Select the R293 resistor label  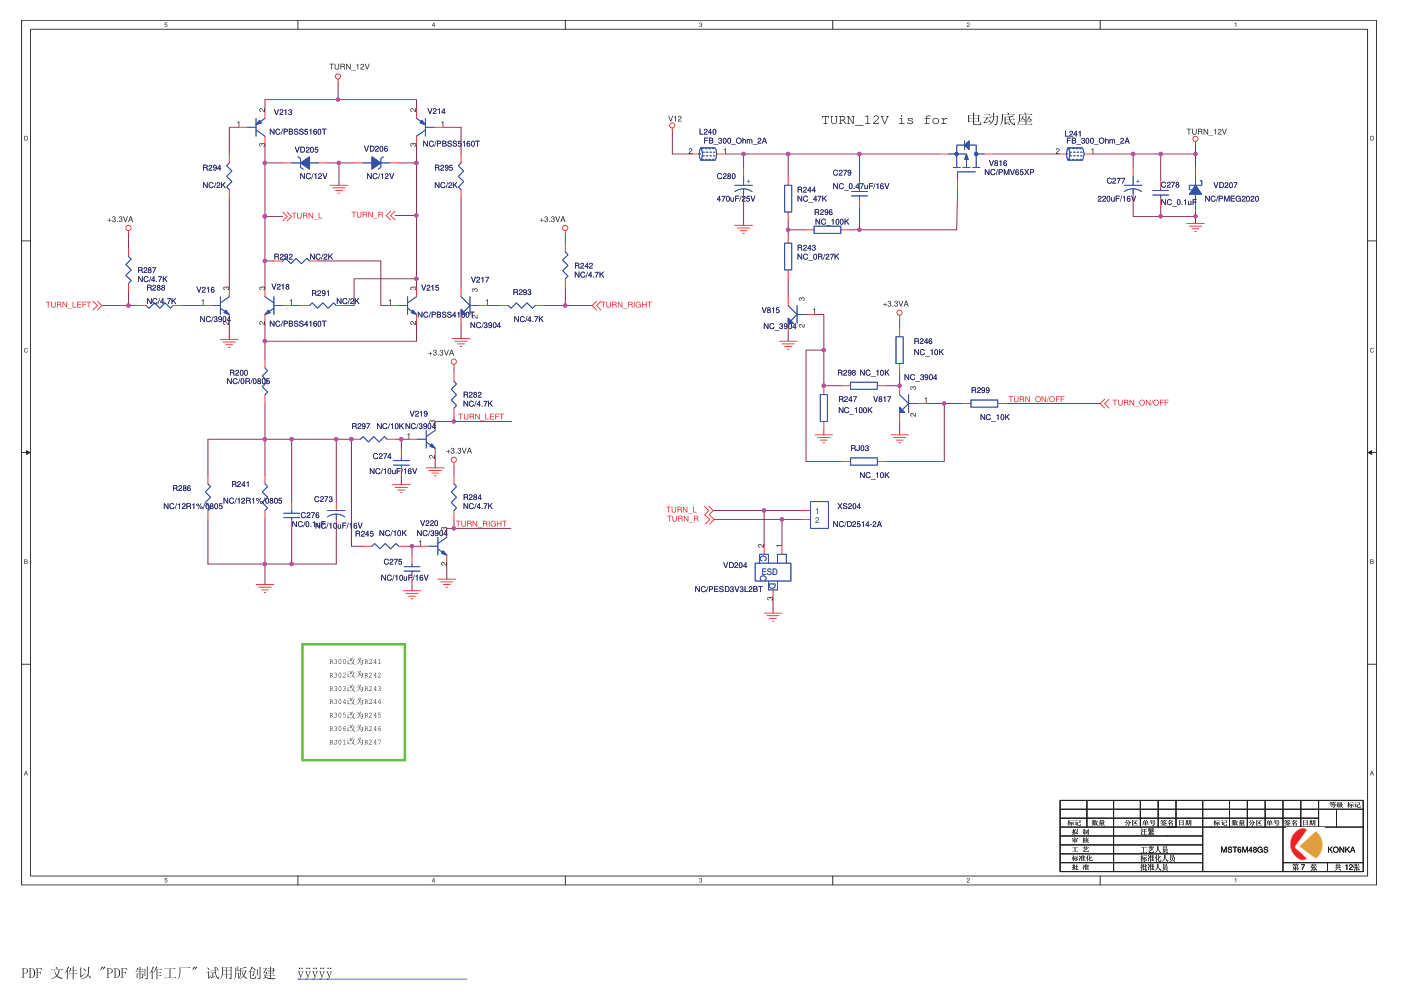522,293
